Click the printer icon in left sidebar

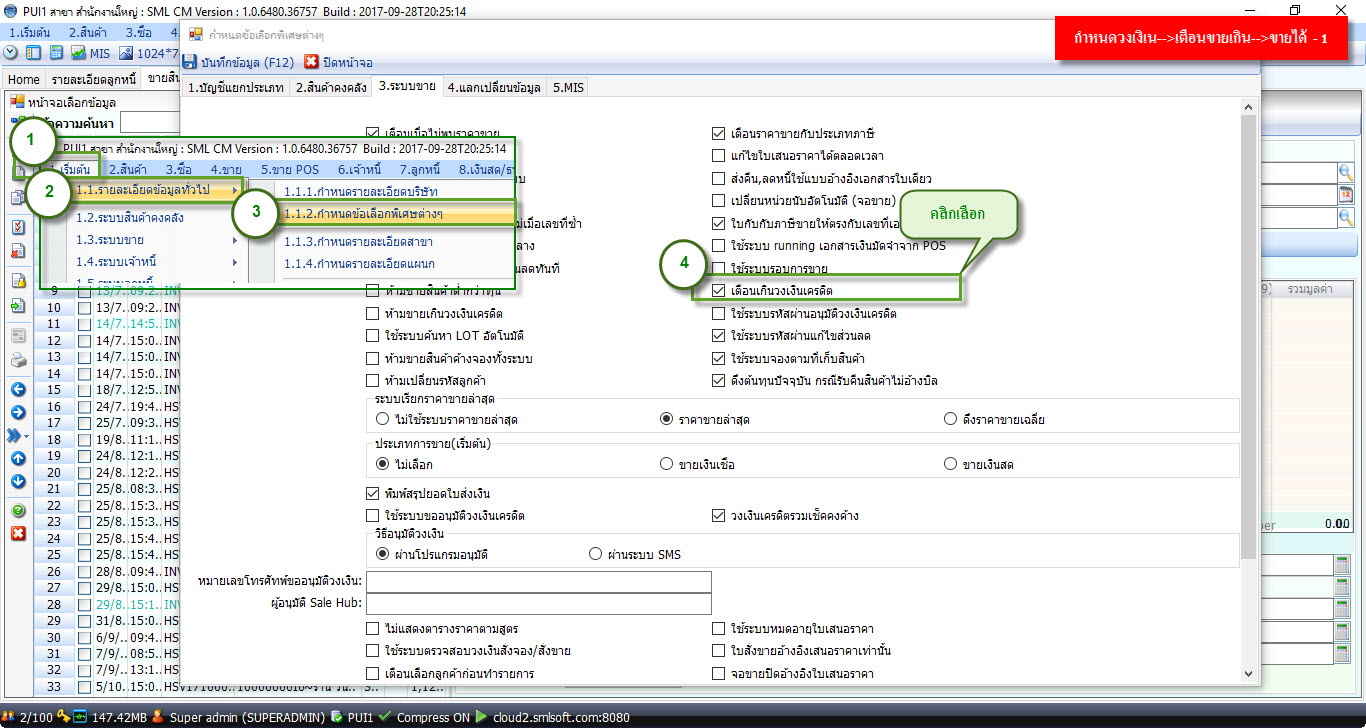(x=18, y=361)
